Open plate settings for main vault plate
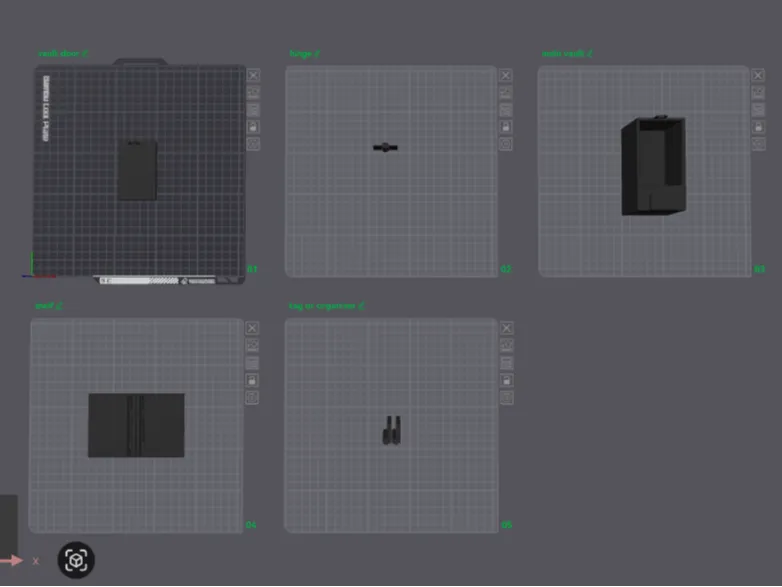The height and width of the screenshot is (587, 782). coord(758,144)
